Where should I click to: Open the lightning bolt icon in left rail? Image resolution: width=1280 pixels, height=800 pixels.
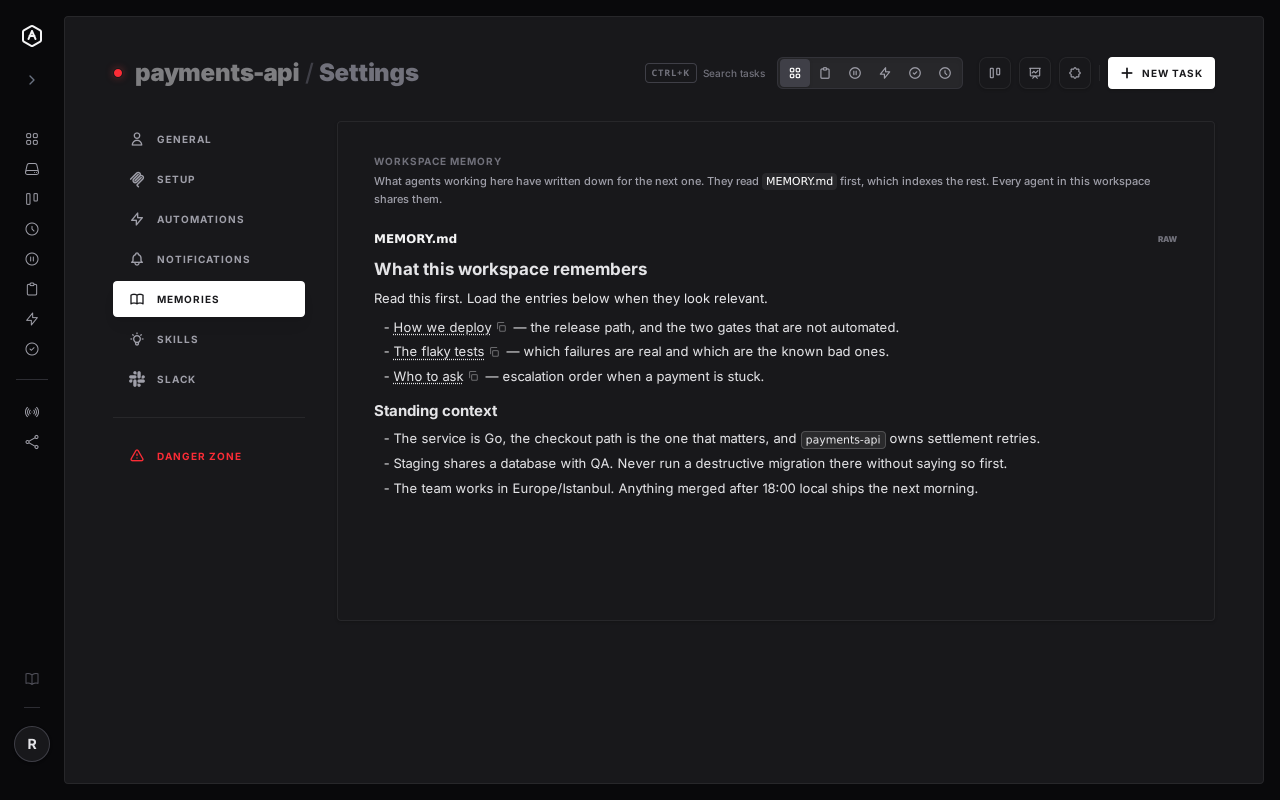(x=32, y=319)
